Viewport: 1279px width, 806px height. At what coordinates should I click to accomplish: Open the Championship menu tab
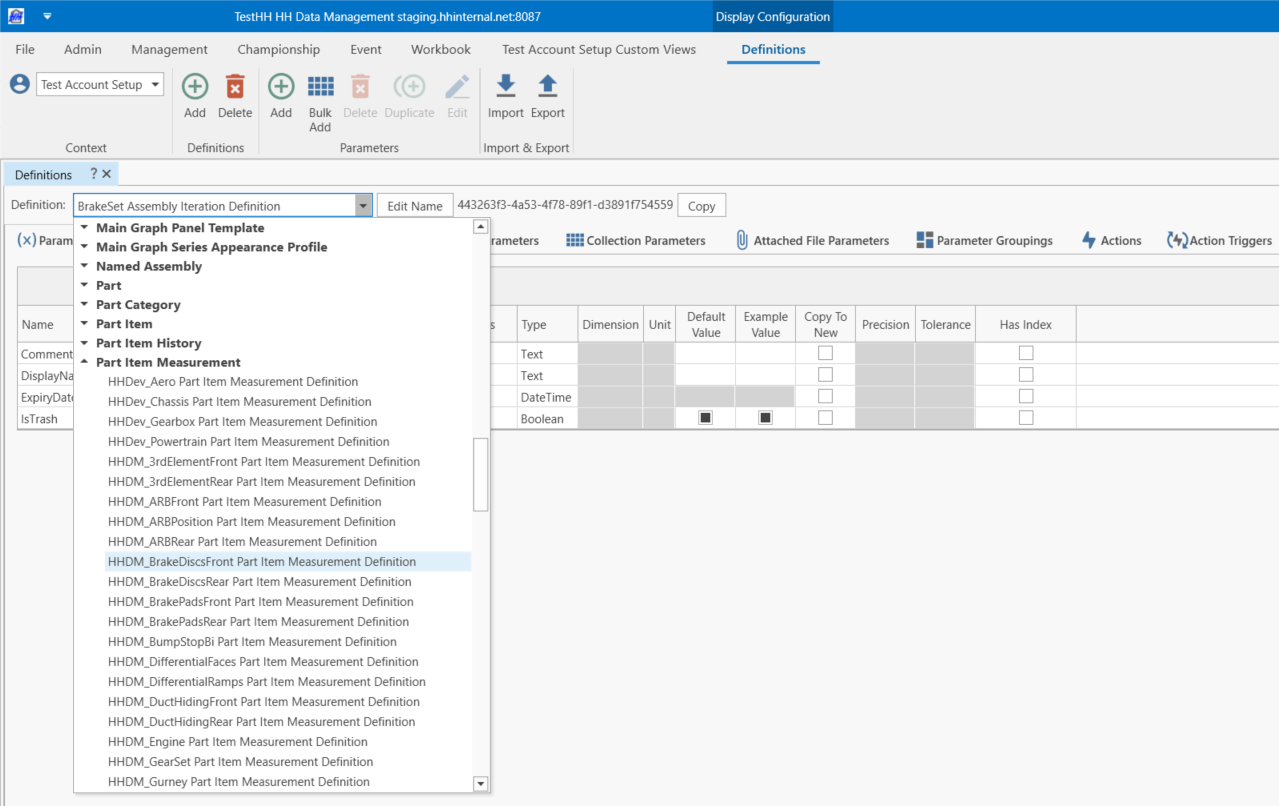click(x=278, y=49)
